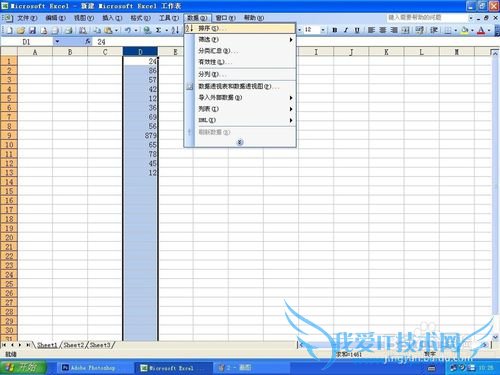This screenshot has width=500, height=375.
Task: Open the fill color palette dropdown arrow
Action: point(472,30)
